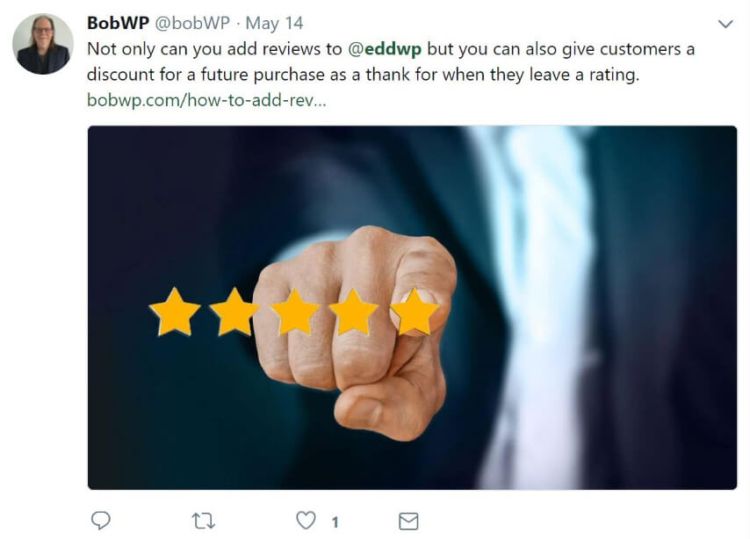This screenshot has height=539, width=750.
Task: Open the BobWP display name
Action: click(x=118, y=22)
